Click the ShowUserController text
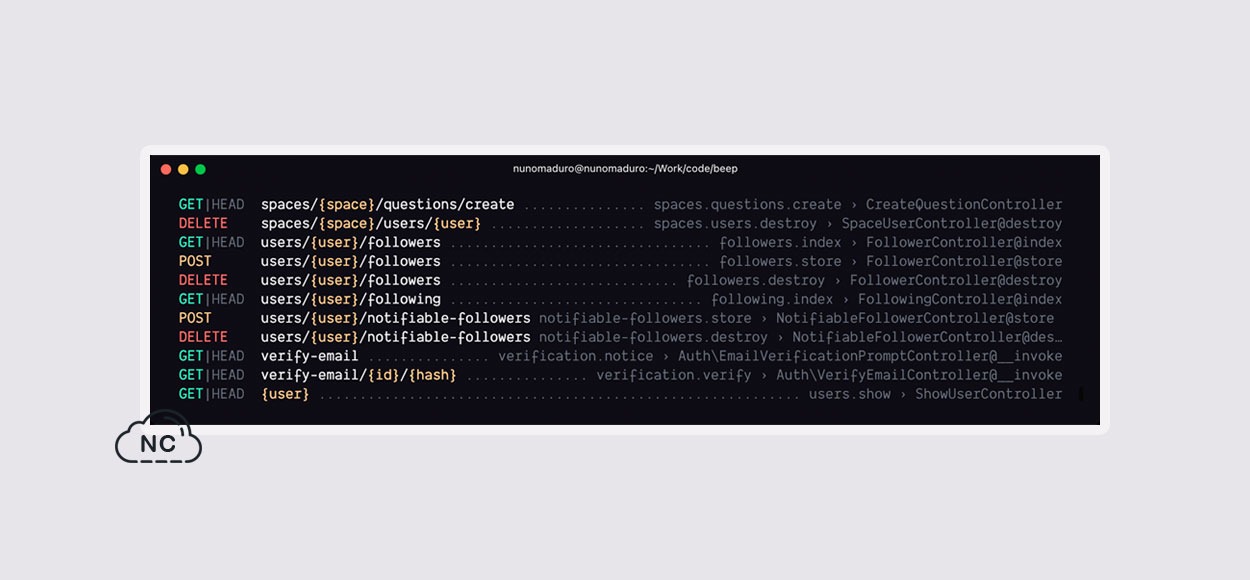The width and height of the screenshot is (1250, 580). click(x=989, y=395)
